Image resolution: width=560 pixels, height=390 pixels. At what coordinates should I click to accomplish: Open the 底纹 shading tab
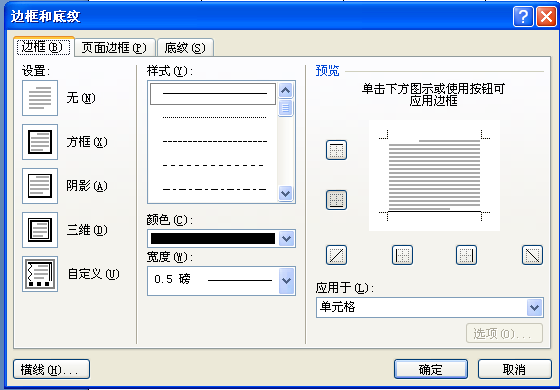(x=185, y=48)
